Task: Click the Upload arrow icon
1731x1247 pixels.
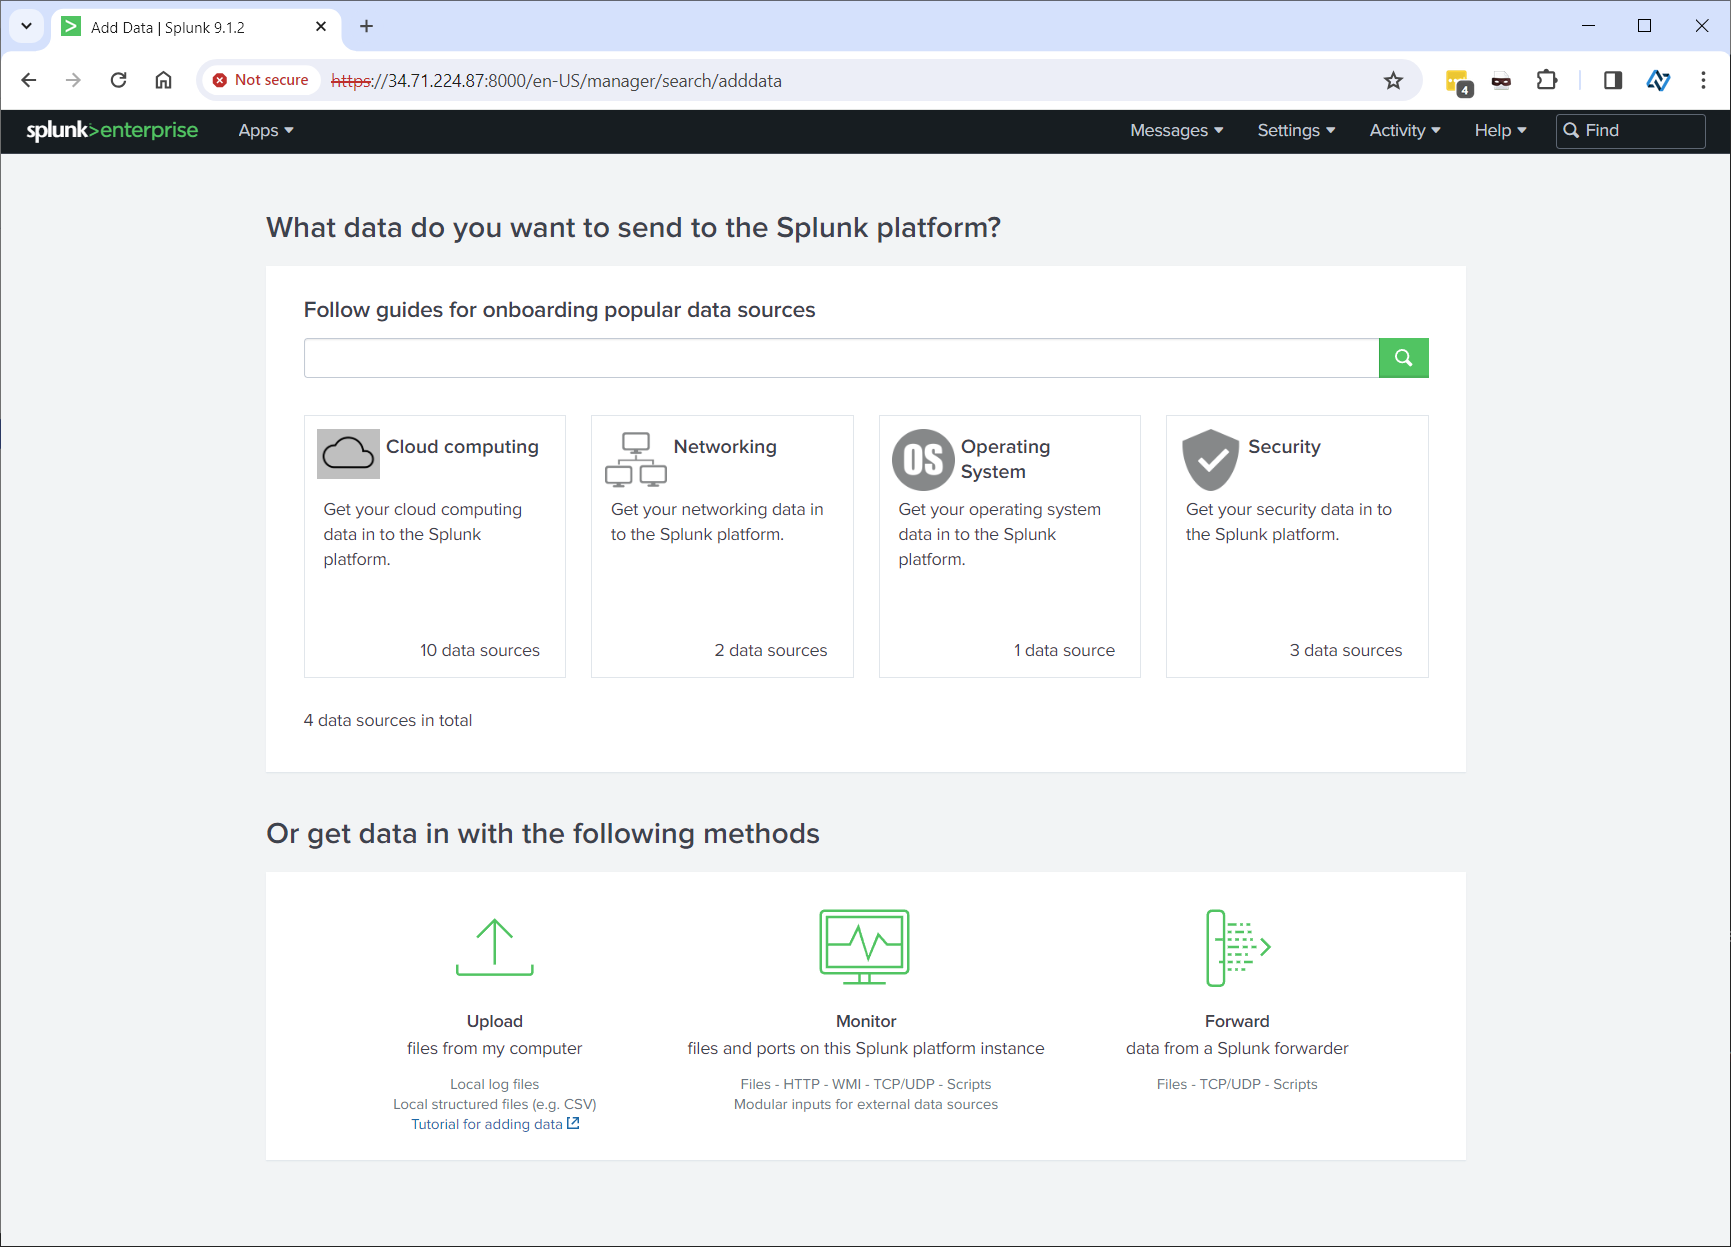Action: (x=494, y=946)
